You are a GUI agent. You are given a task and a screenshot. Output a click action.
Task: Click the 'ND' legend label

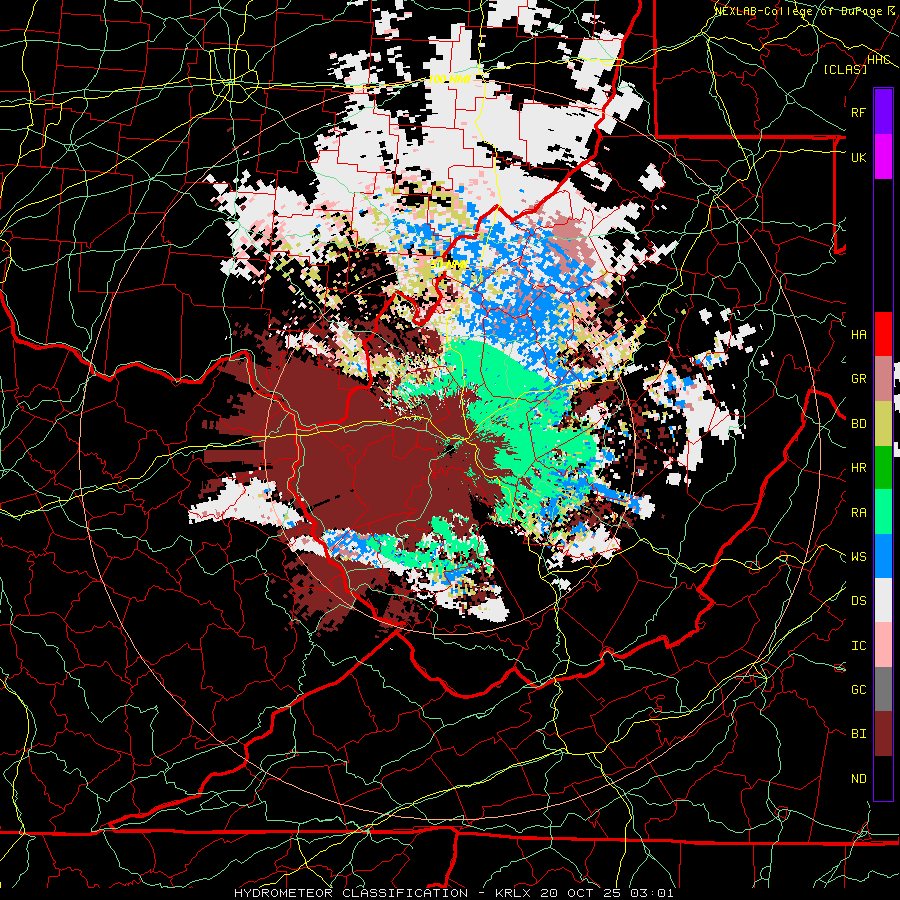(x=859, y=779)
